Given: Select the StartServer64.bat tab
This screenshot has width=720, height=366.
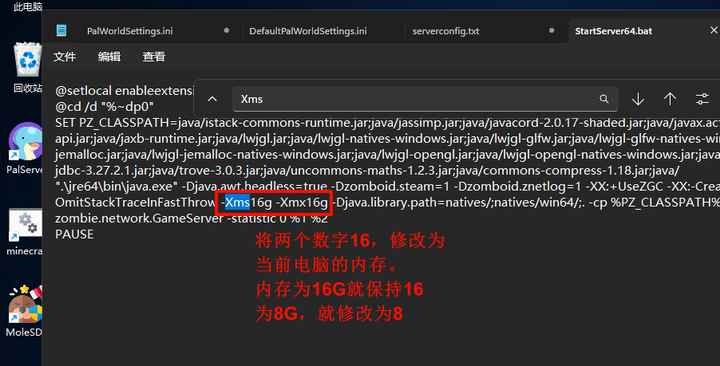Looking at the screenshot, I should (613, 31).
